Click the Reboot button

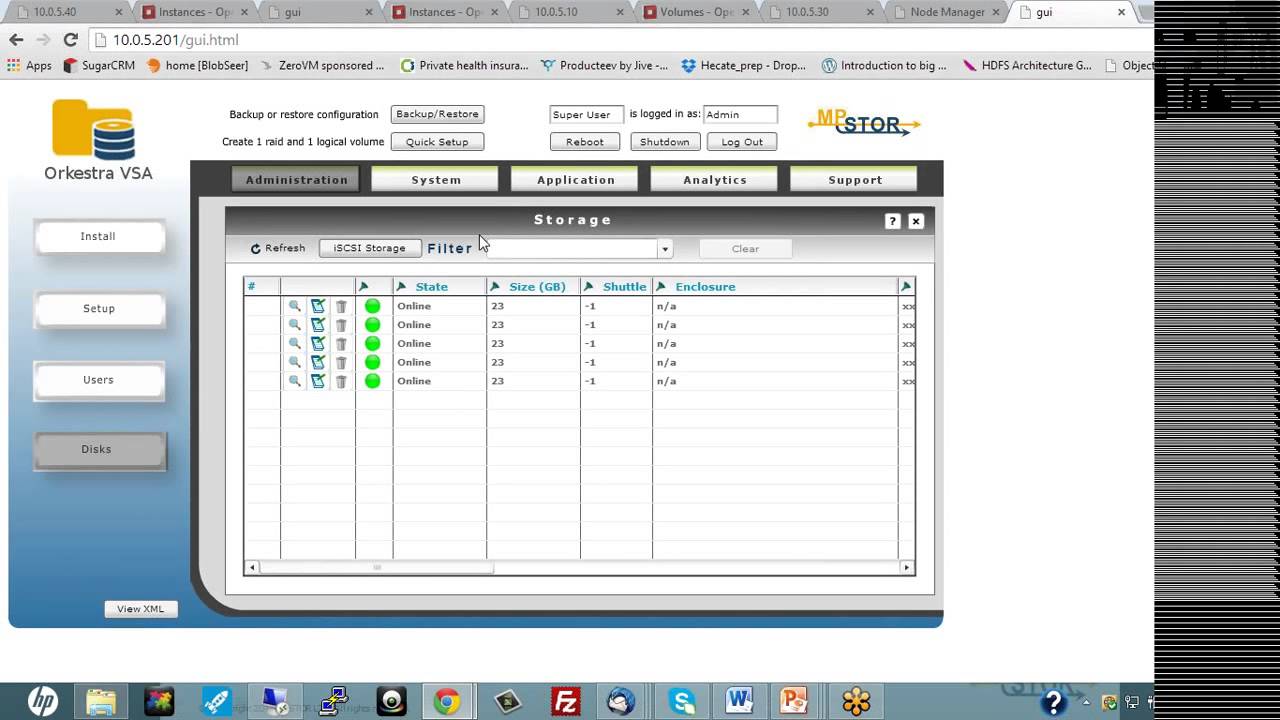[x=585, y=142]
